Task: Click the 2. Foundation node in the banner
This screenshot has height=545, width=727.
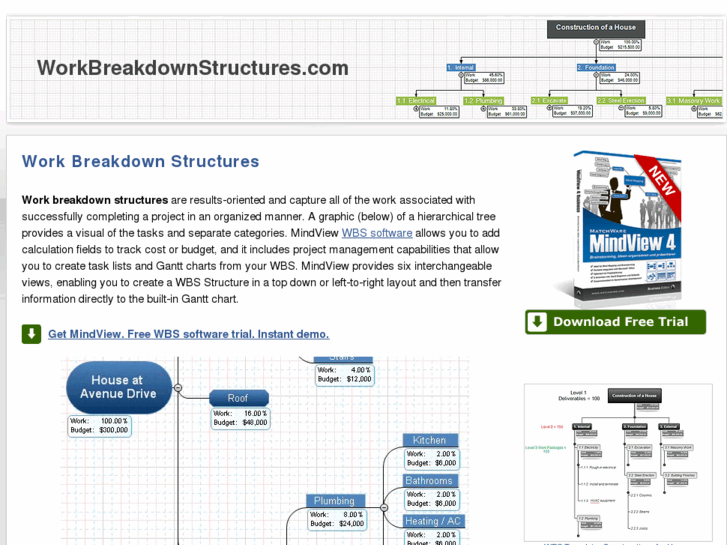Action: (596, 67)
